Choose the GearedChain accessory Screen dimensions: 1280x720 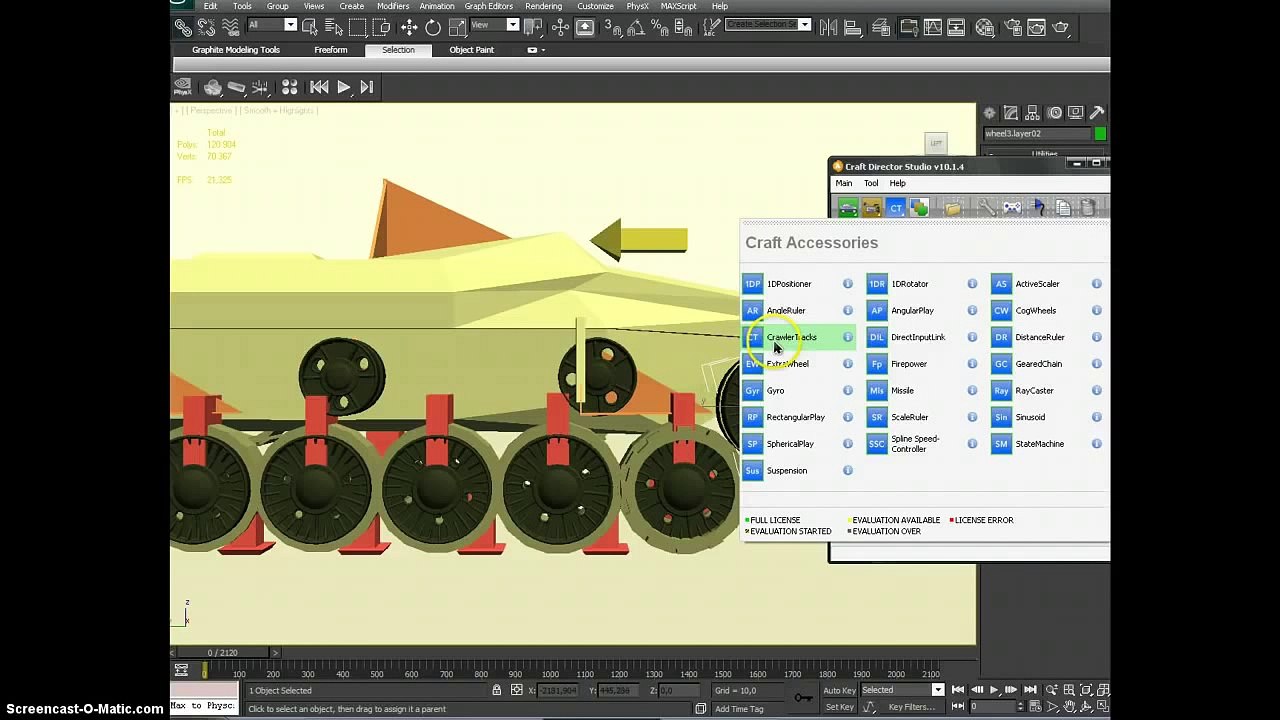1039,364
